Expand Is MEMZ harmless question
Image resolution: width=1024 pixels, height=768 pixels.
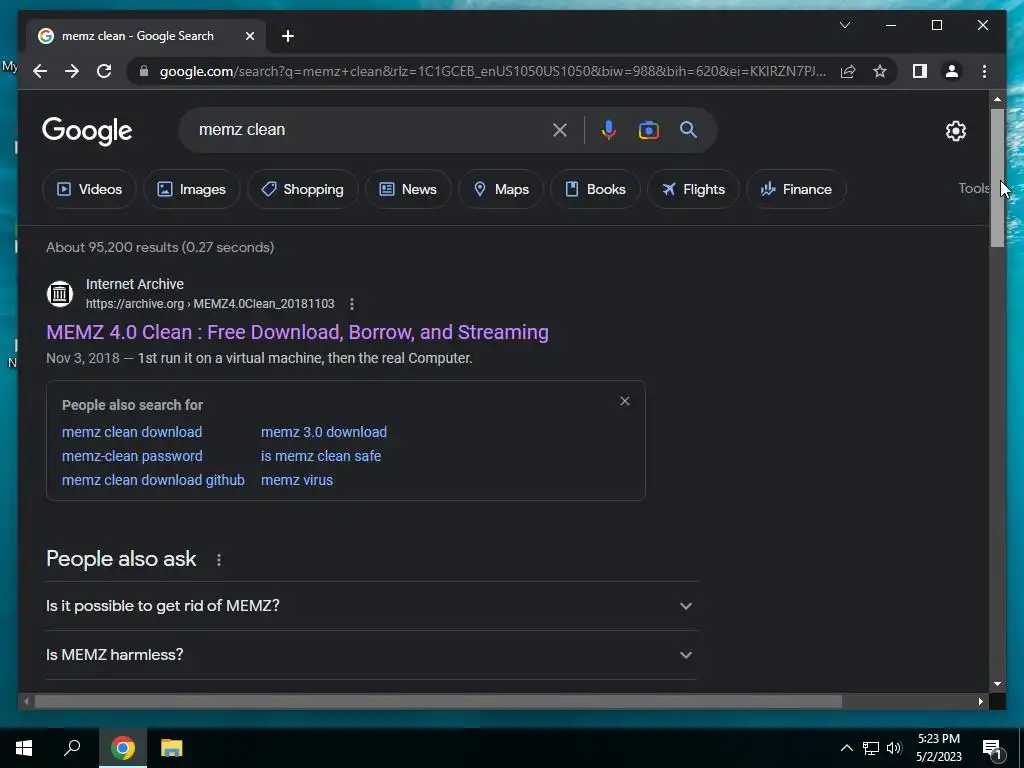coord(372,655)
